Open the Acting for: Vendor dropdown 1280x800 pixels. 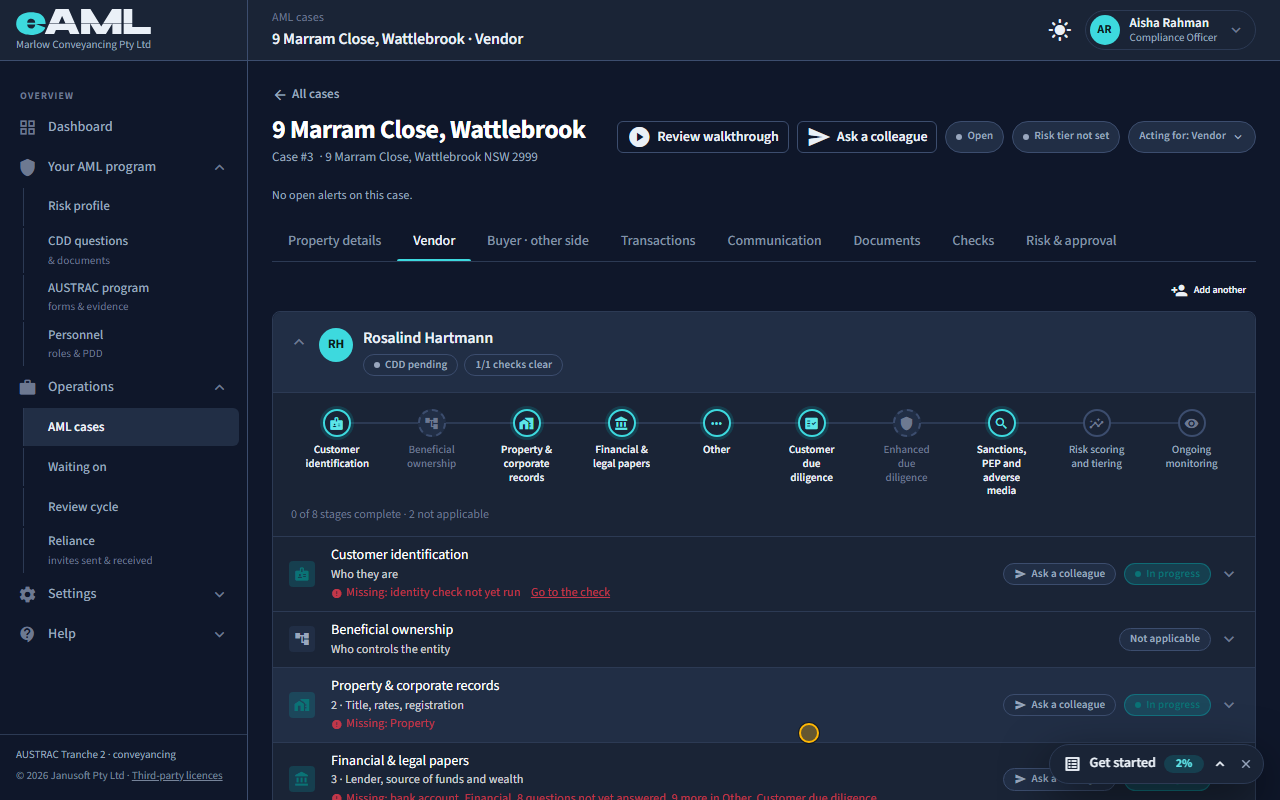(1192, 137)
